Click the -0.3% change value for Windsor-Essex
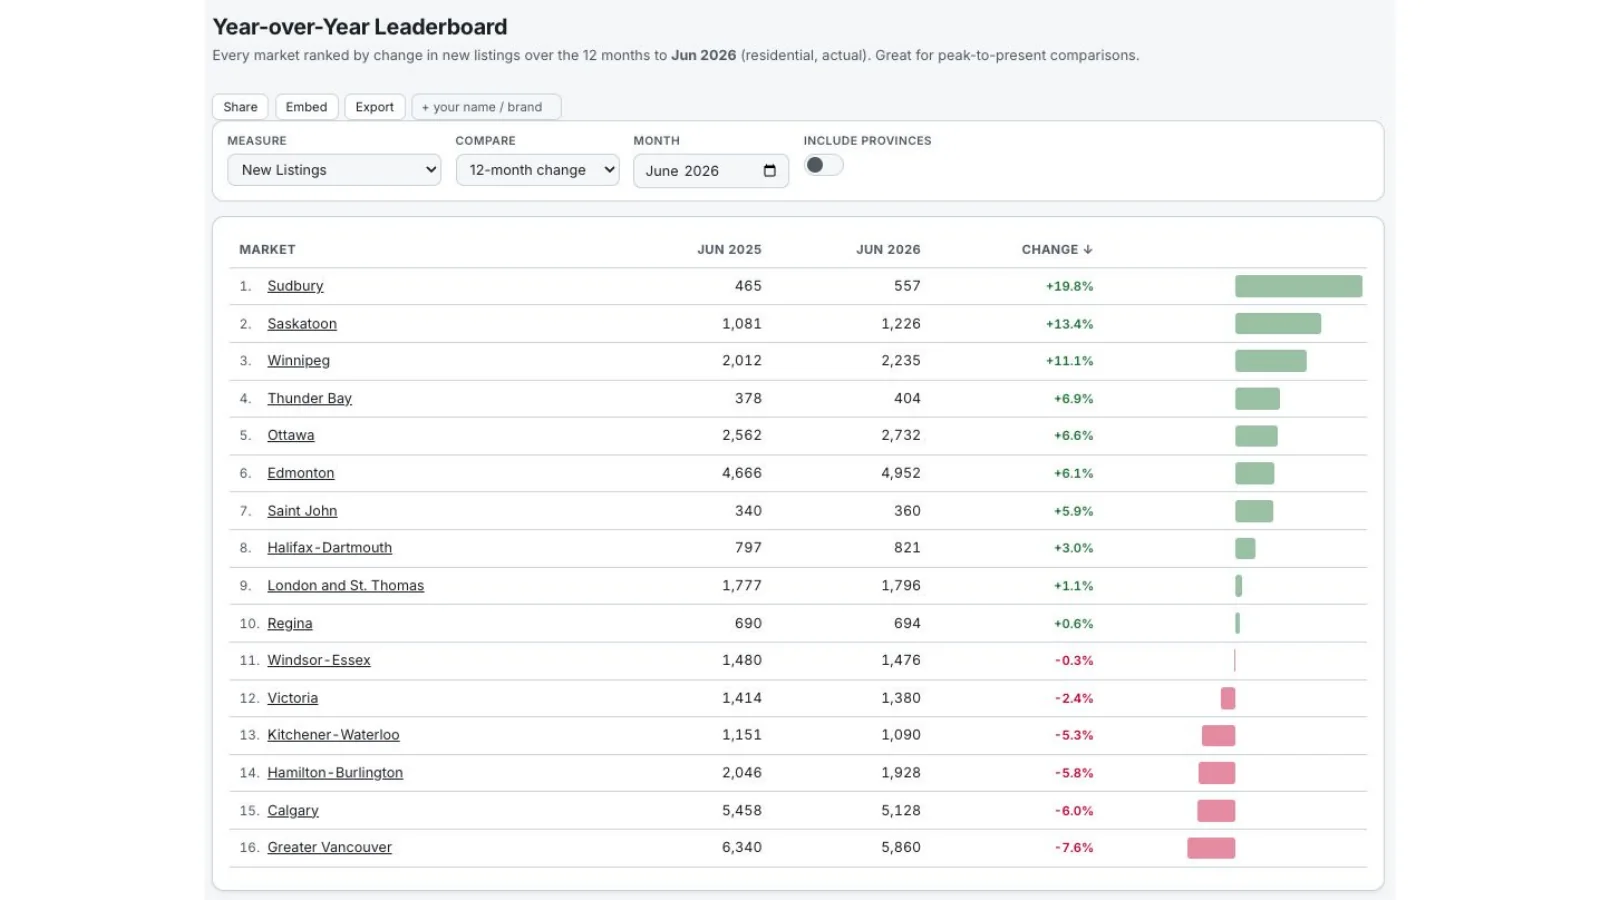Image resolution: width=1600 pixels, height=900 pixels. click(1074, 661)
